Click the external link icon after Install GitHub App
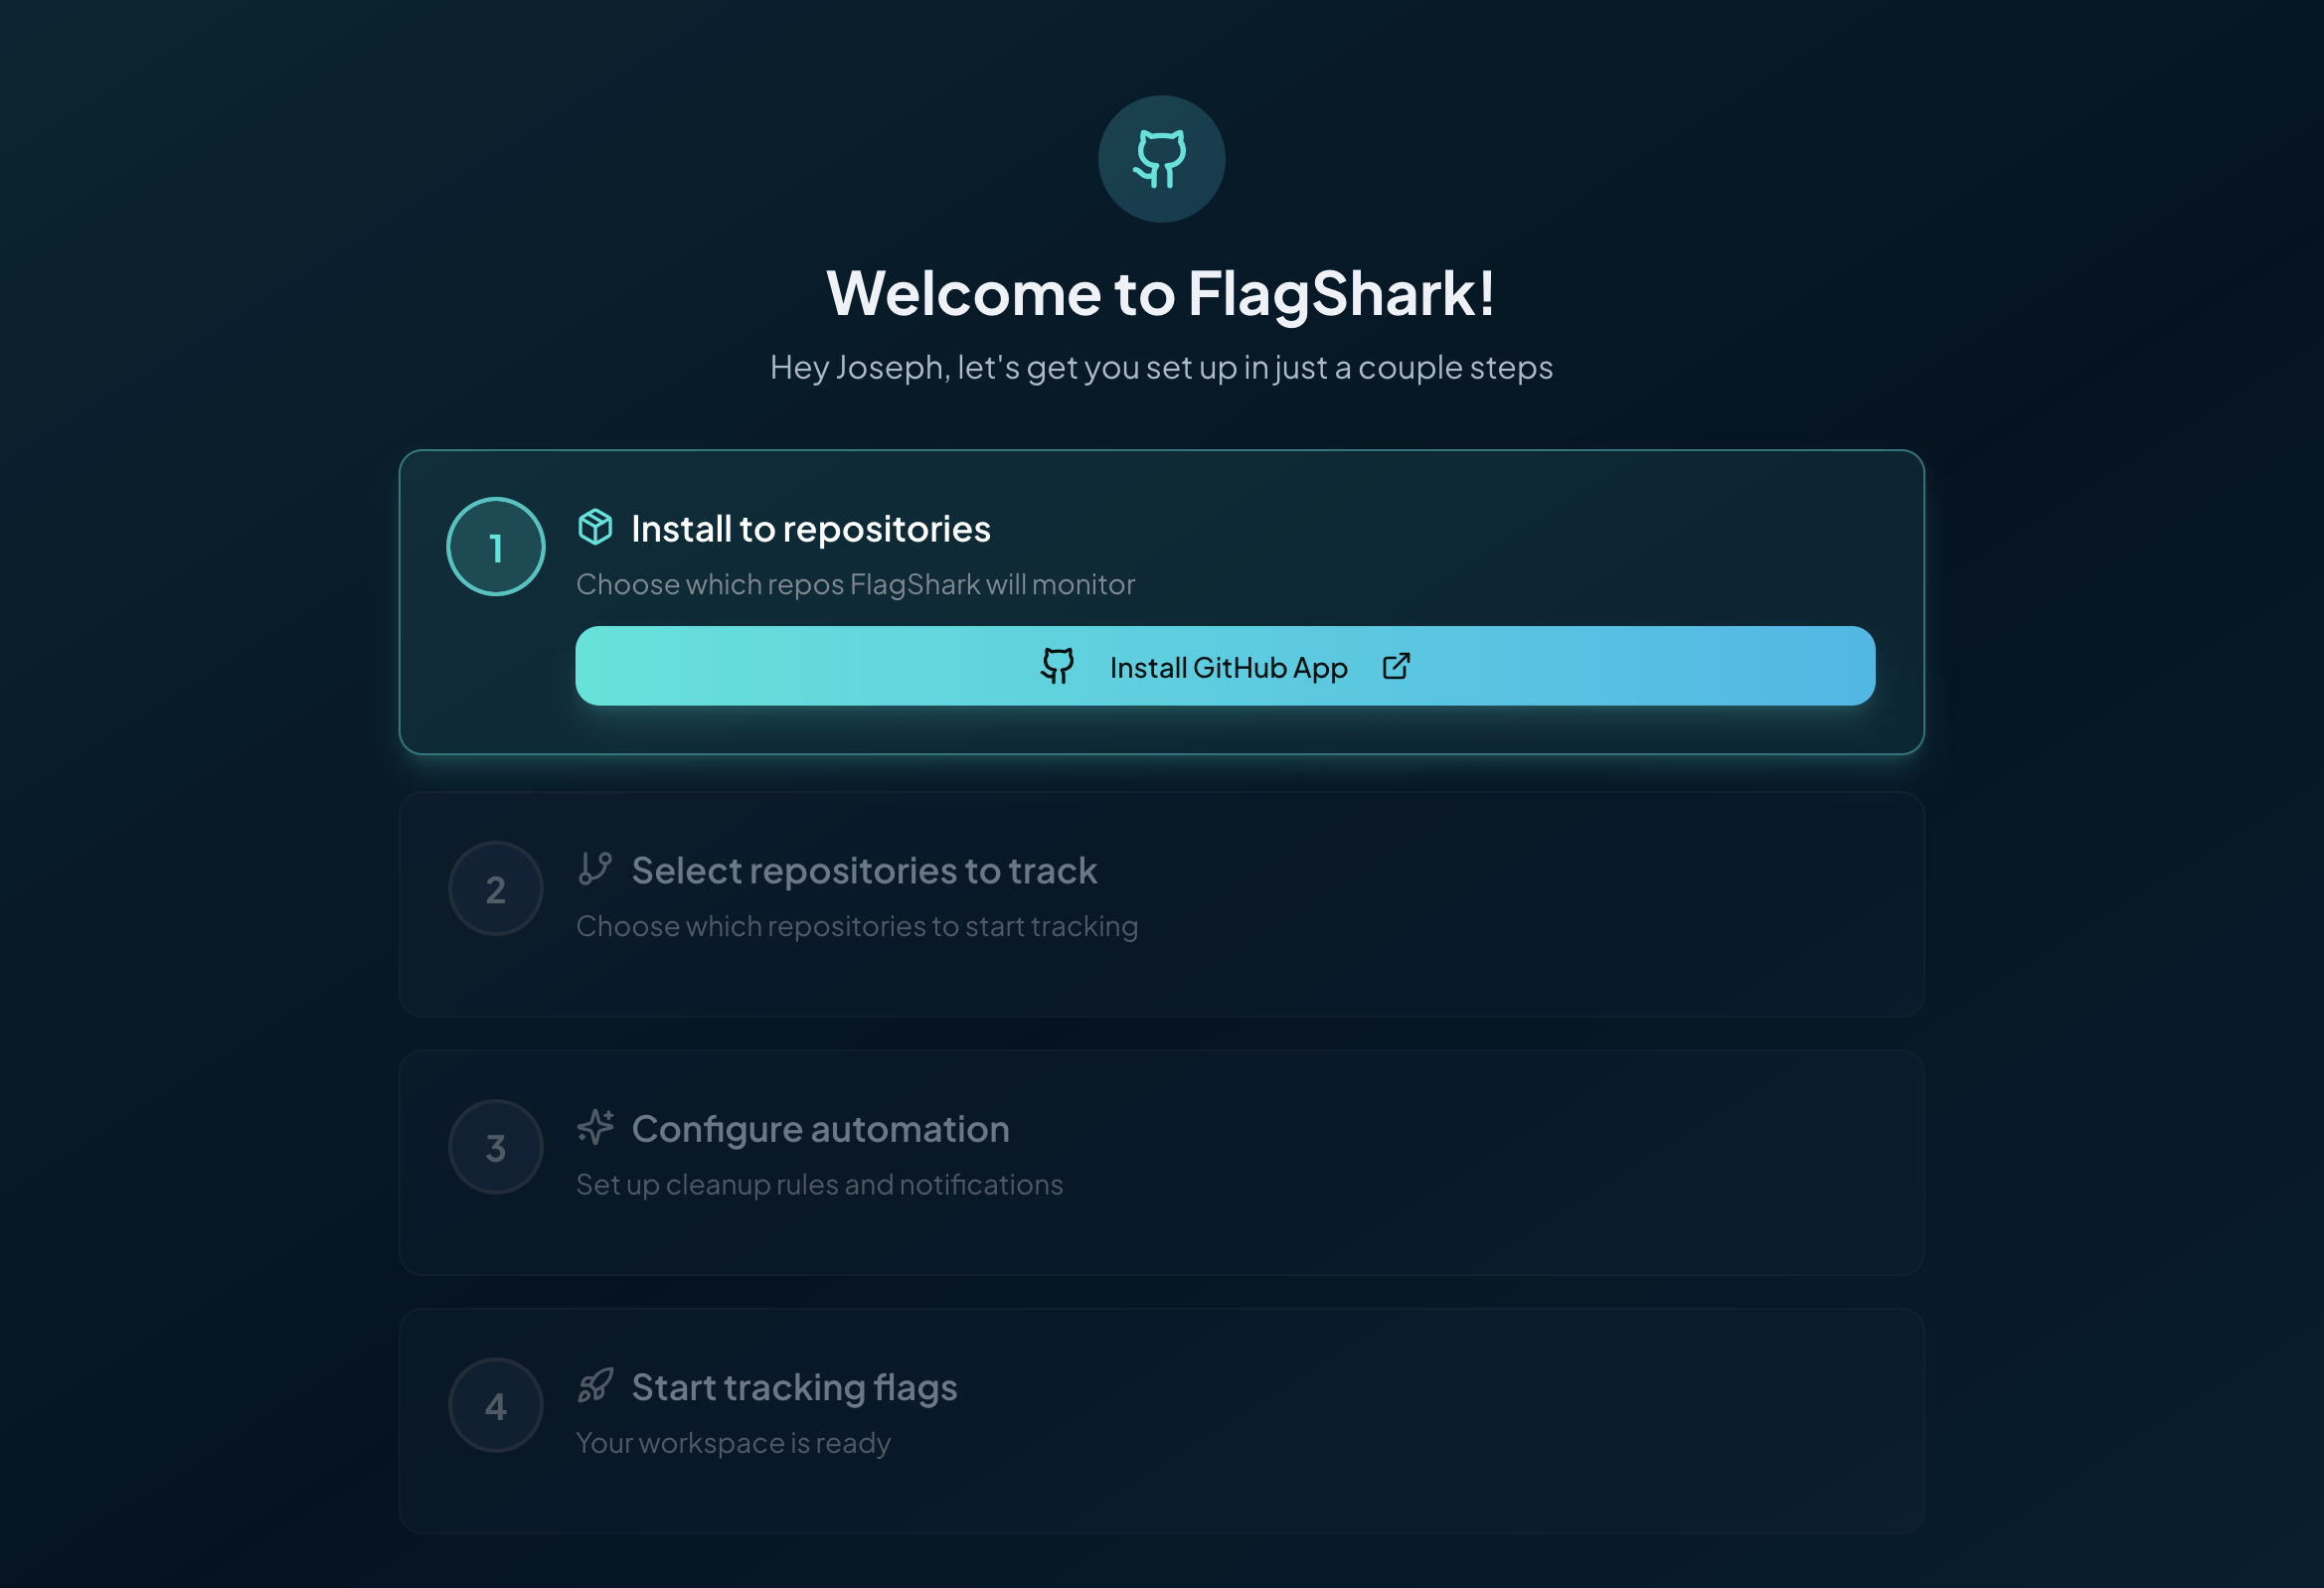 pos(1396,666)
